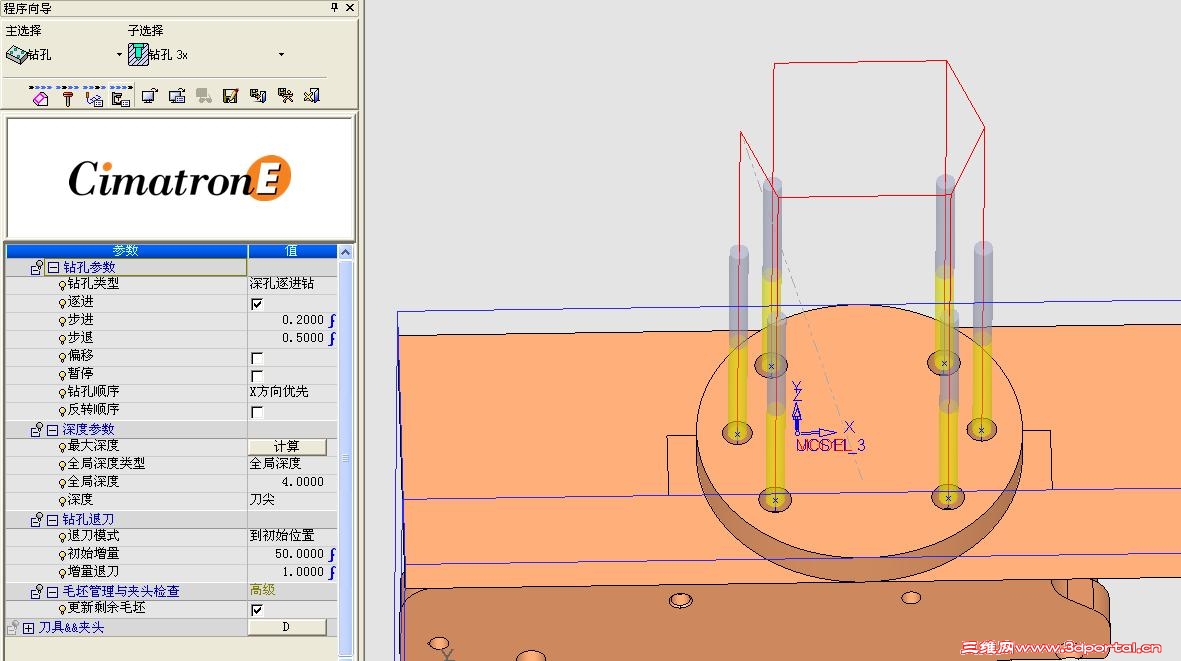Click the function f icon beside 步退 value
The height and width of the screenshot is (661, 1181).
(332, 338)
